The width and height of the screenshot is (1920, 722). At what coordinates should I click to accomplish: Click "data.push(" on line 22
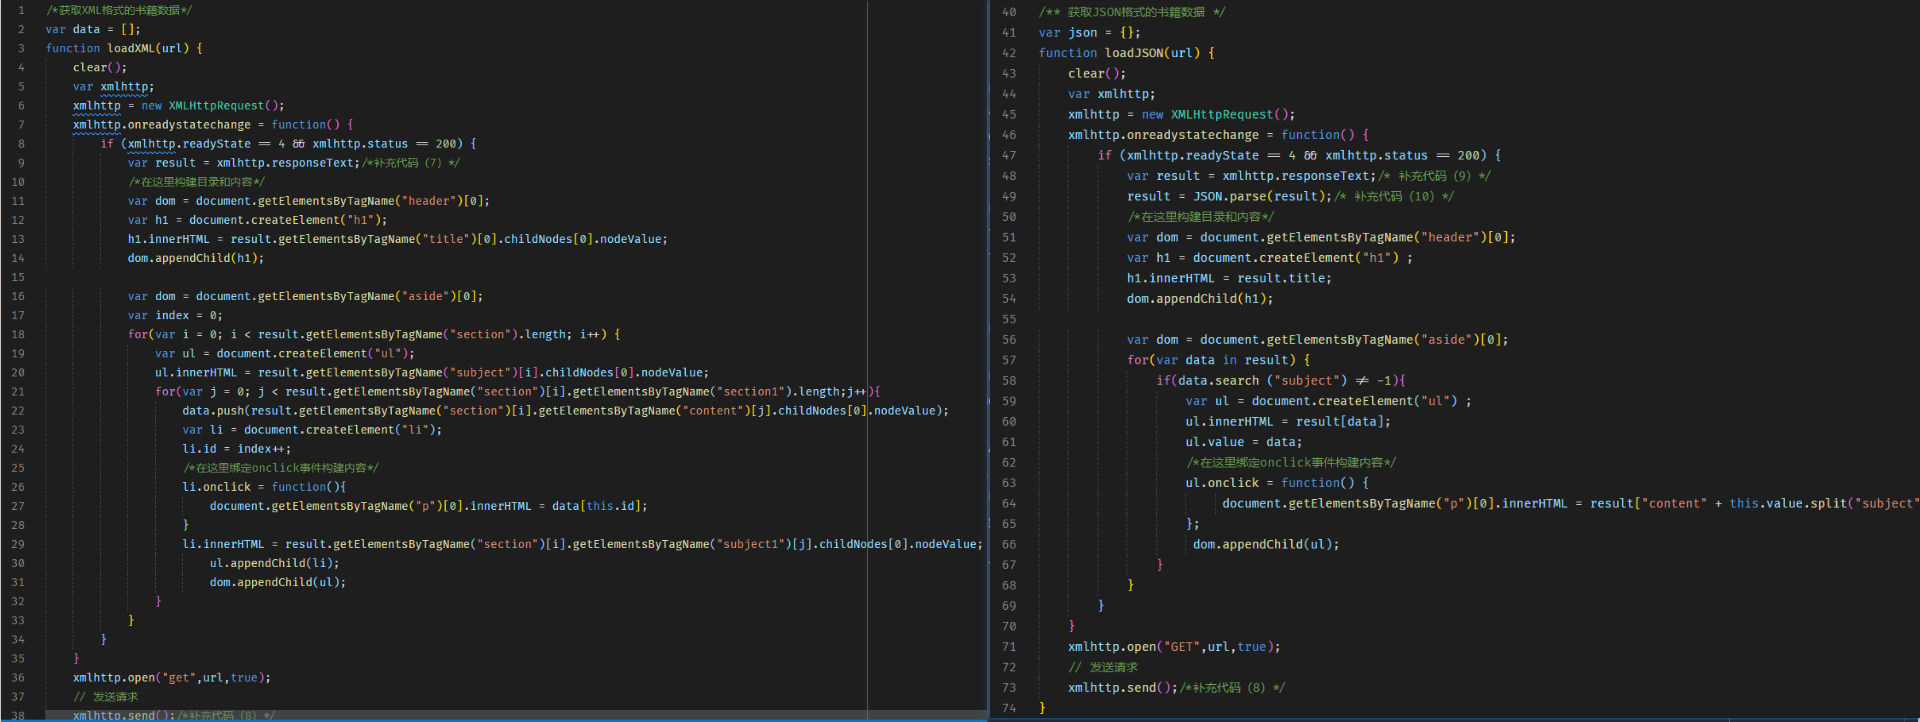(217, 409)
